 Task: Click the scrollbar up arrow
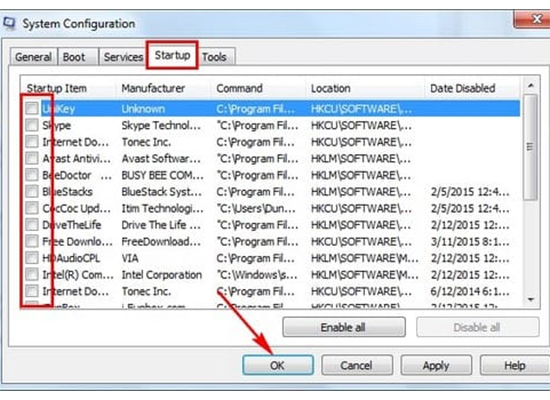[530, 86]
